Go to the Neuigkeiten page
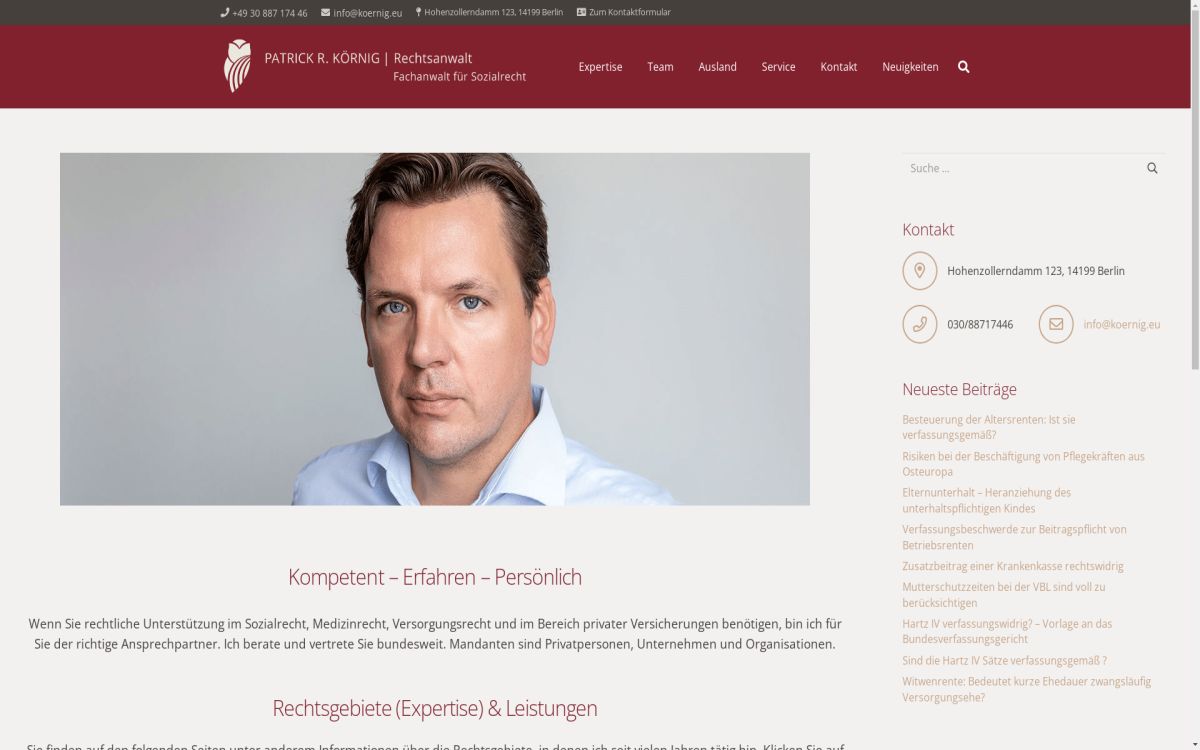Screen dimensions: 1200x750 [x=910, y=67]
